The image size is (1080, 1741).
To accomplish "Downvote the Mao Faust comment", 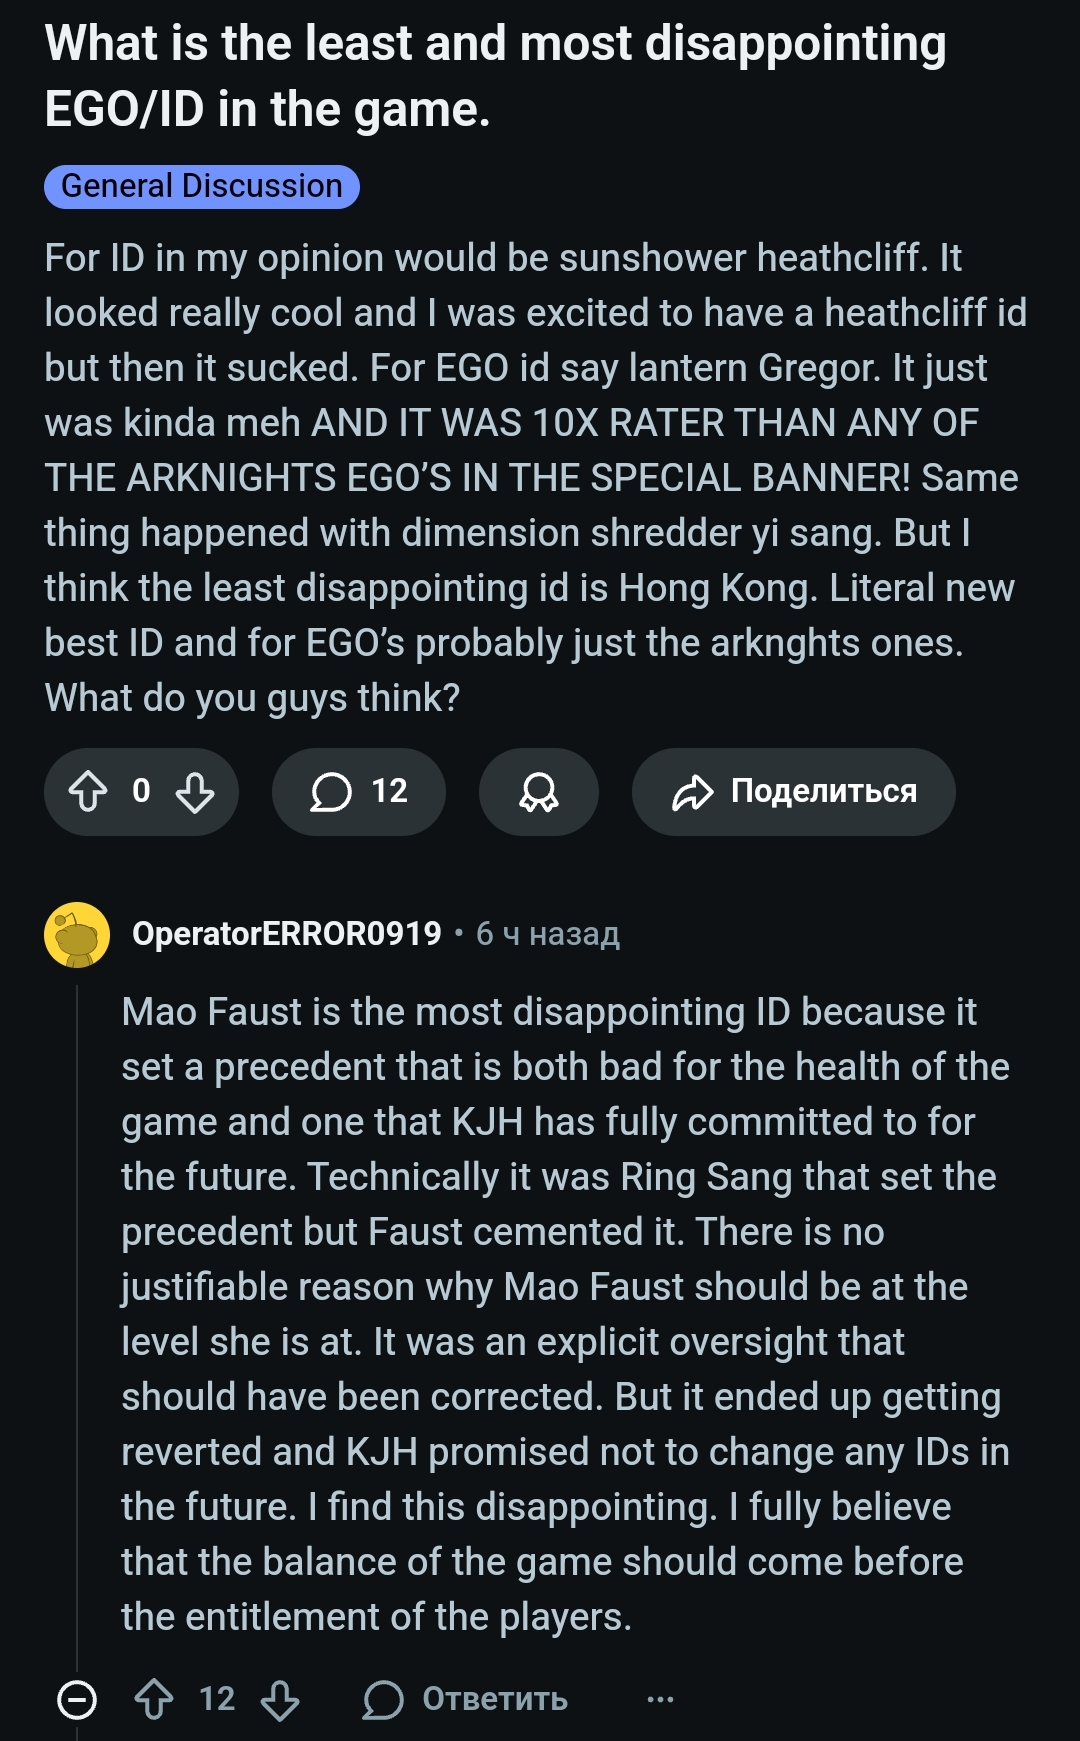I will coord(280,1699).
